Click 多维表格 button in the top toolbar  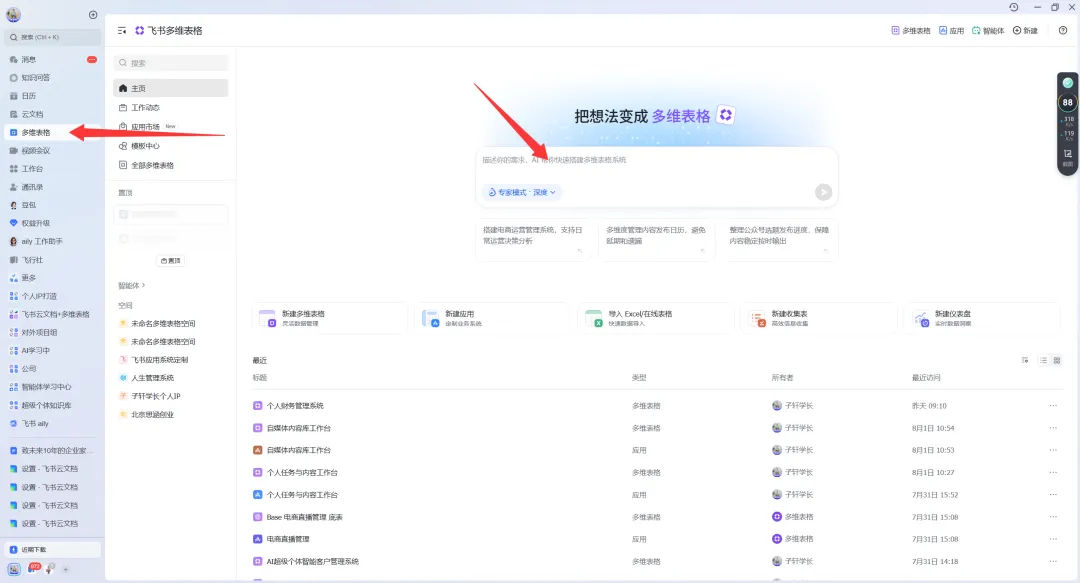tap(911, 30)
